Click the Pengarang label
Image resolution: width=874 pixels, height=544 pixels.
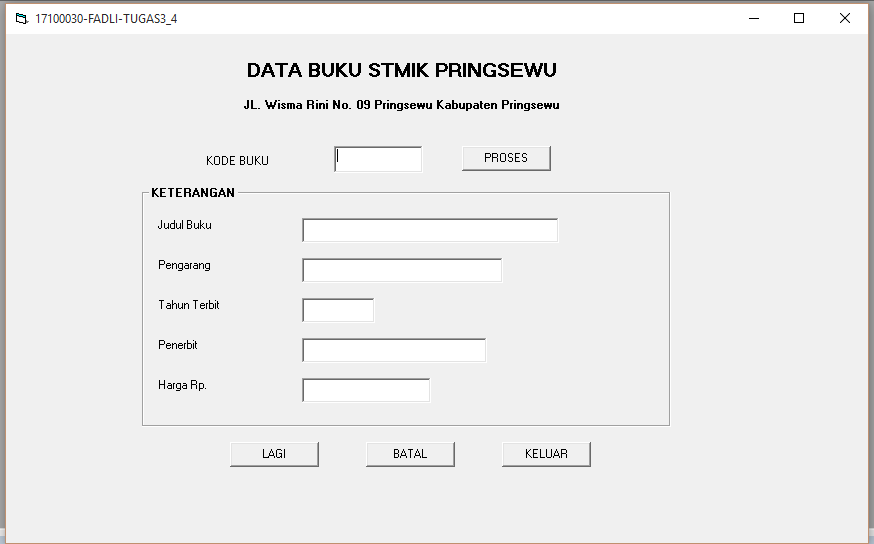coord(184,265)
